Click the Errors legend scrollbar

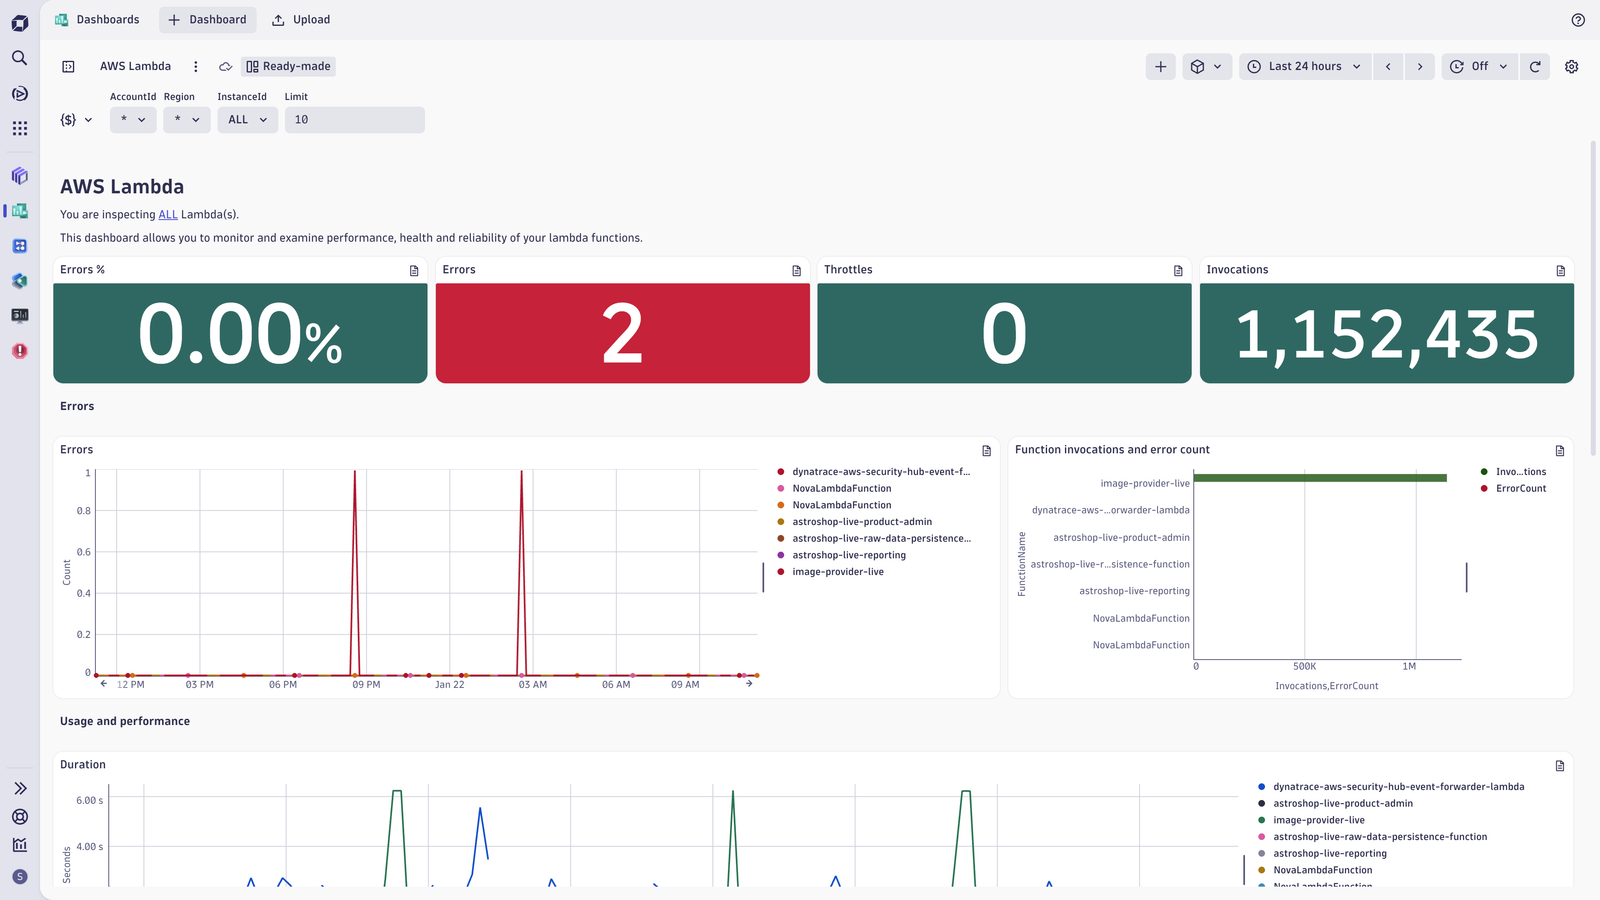(764, 578)
